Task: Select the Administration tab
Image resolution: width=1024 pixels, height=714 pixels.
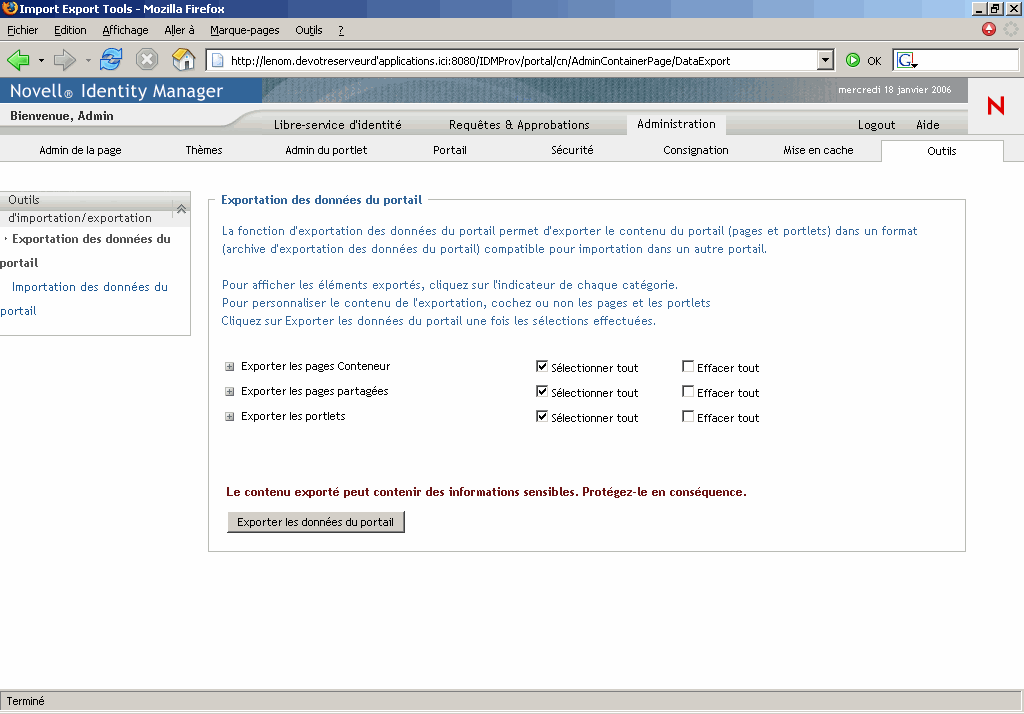Action: click(677, 124)
